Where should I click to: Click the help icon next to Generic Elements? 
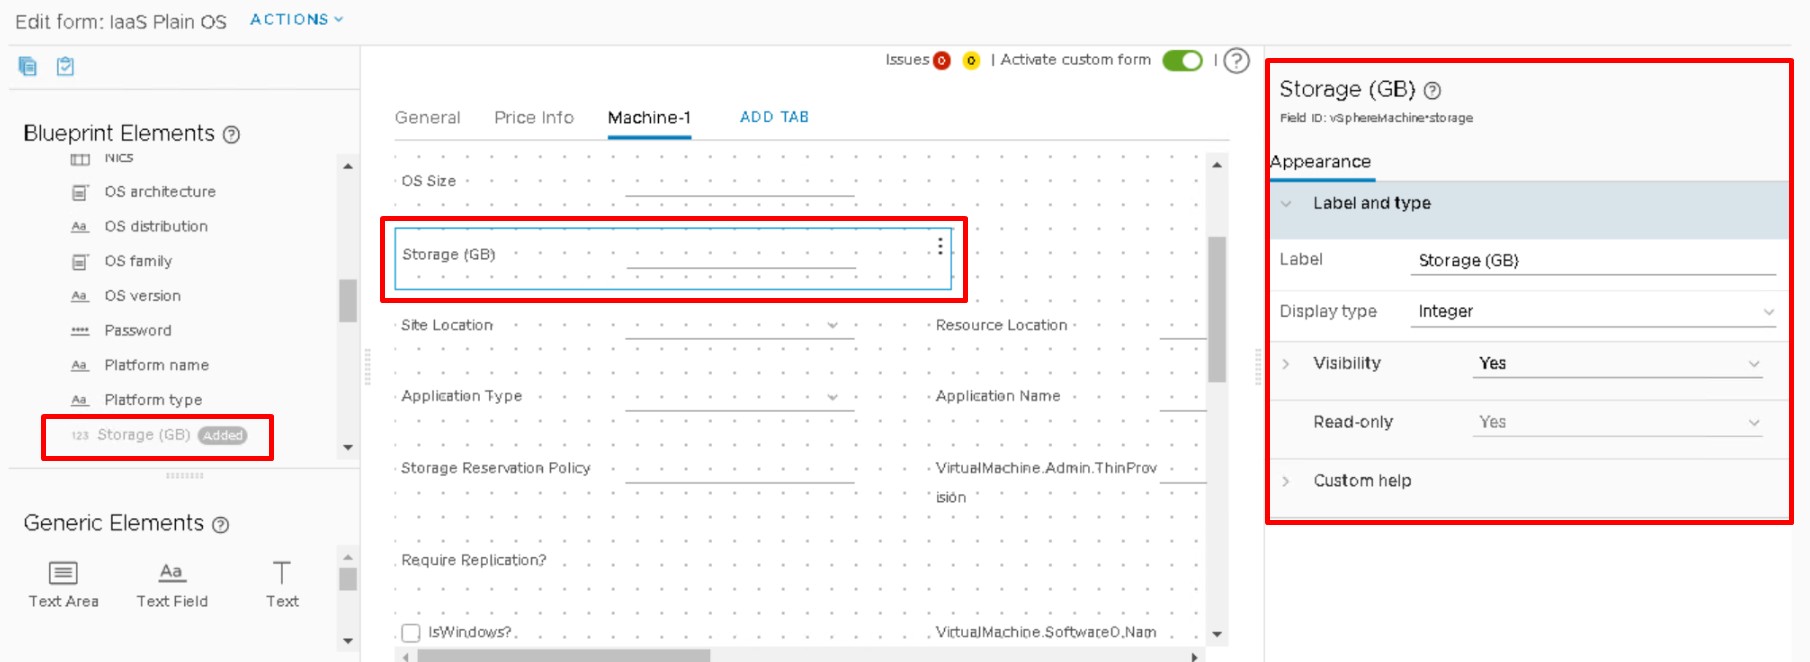point(221,525)
